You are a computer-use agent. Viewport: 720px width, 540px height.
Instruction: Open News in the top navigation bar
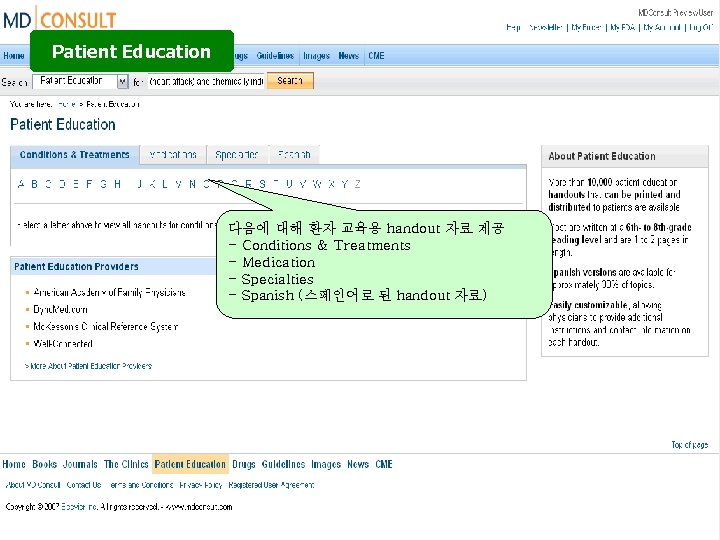click(x=349, y=56)
